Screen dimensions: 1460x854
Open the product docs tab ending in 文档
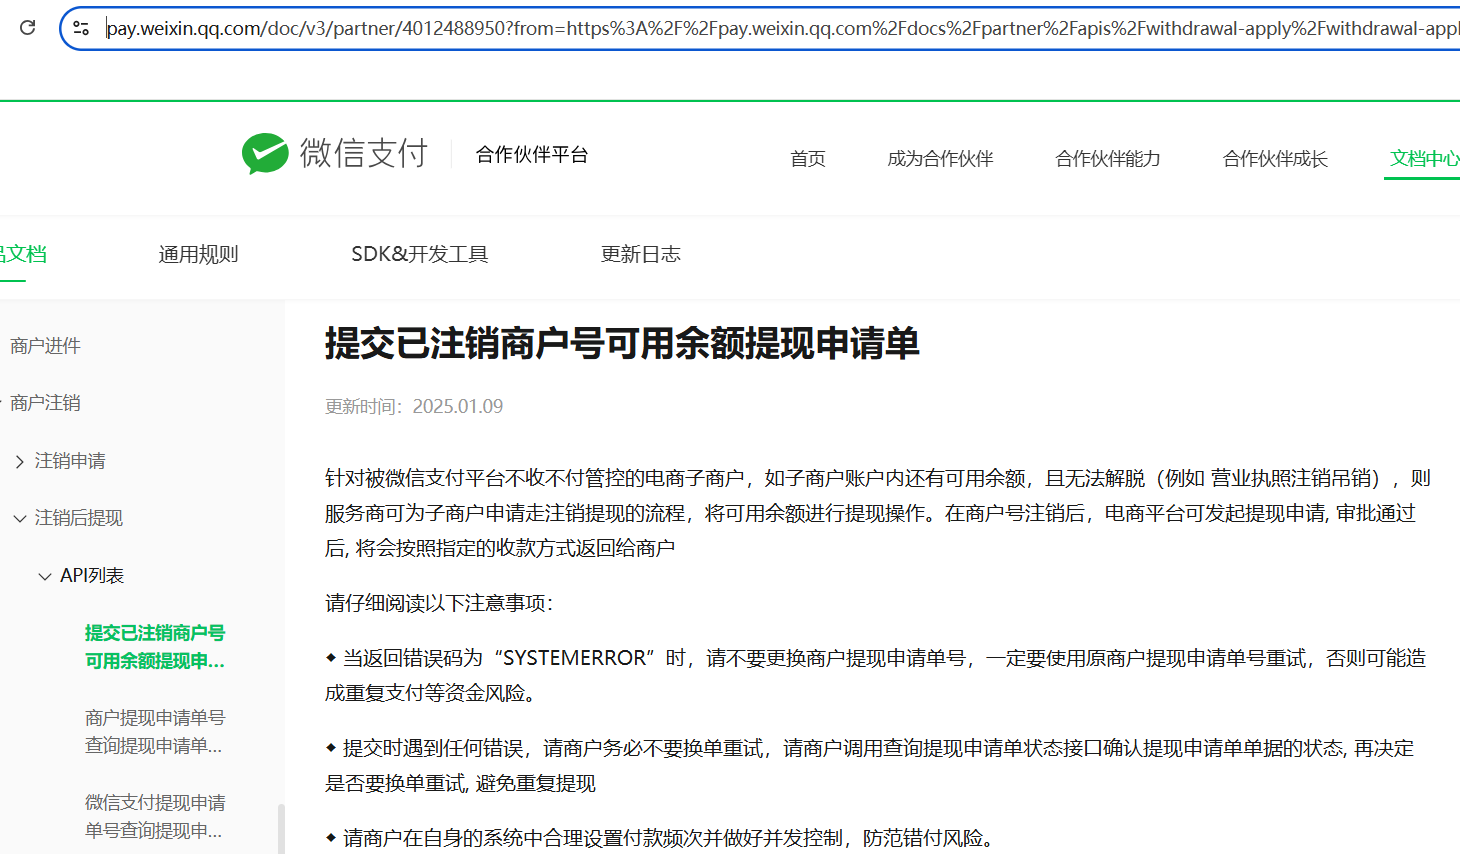(23, 254)
